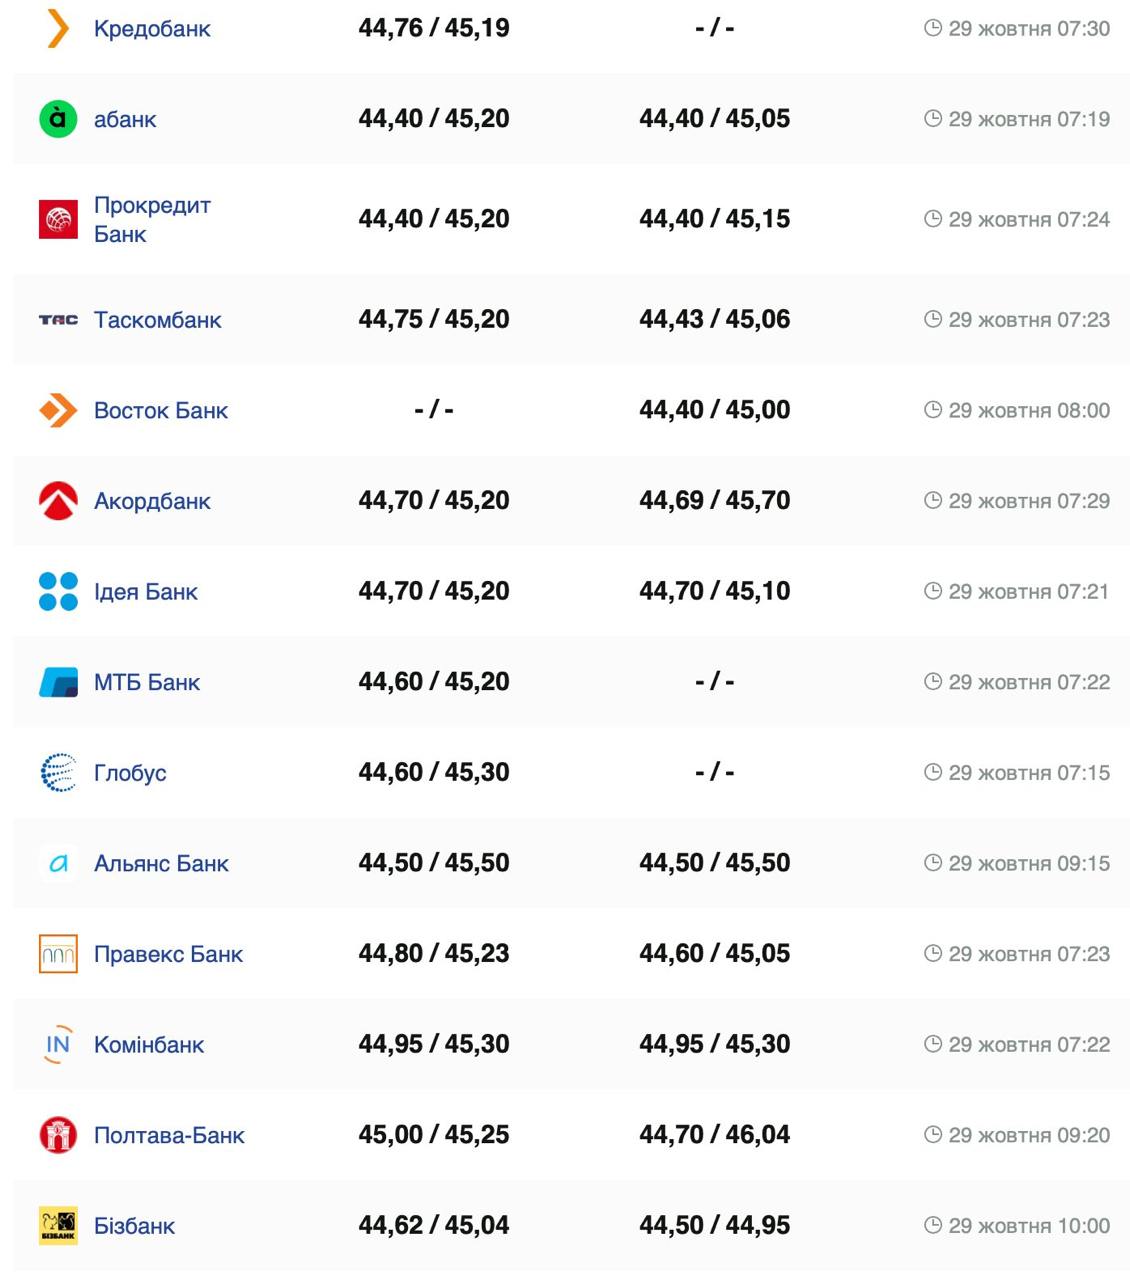1130x1280 pixels.
Task: Click the orange Восток Банк logo
Action: pos(58,410)
